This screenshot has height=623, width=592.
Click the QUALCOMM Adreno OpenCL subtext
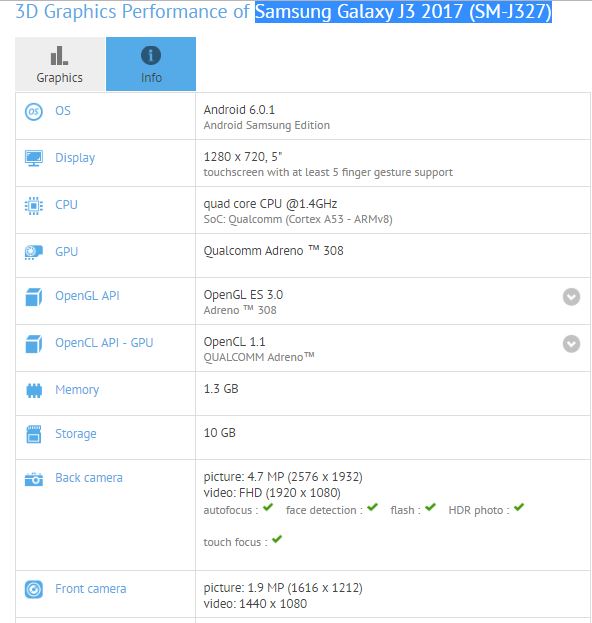[259, 357]
